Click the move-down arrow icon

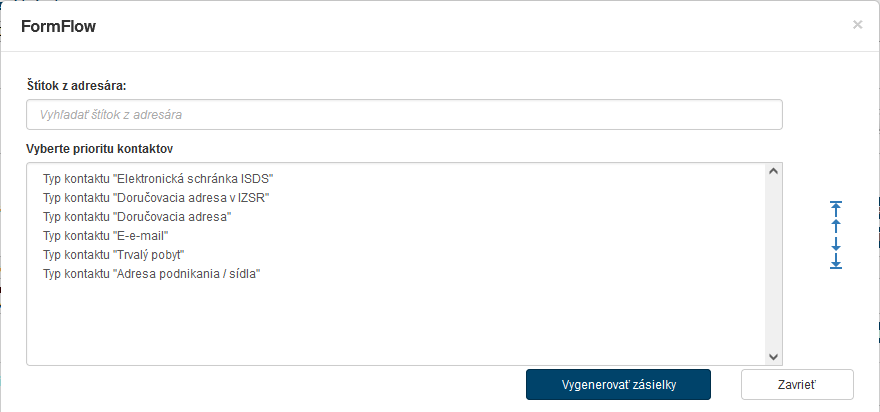836,244
